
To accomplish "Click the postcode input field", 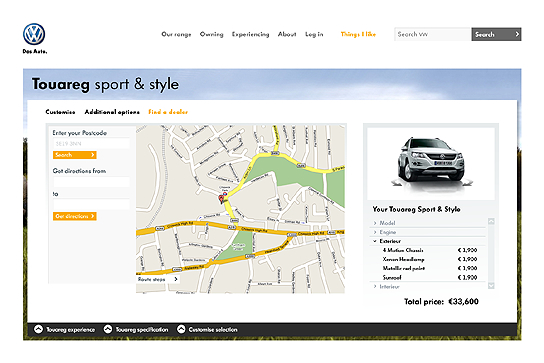I will 91,143.
